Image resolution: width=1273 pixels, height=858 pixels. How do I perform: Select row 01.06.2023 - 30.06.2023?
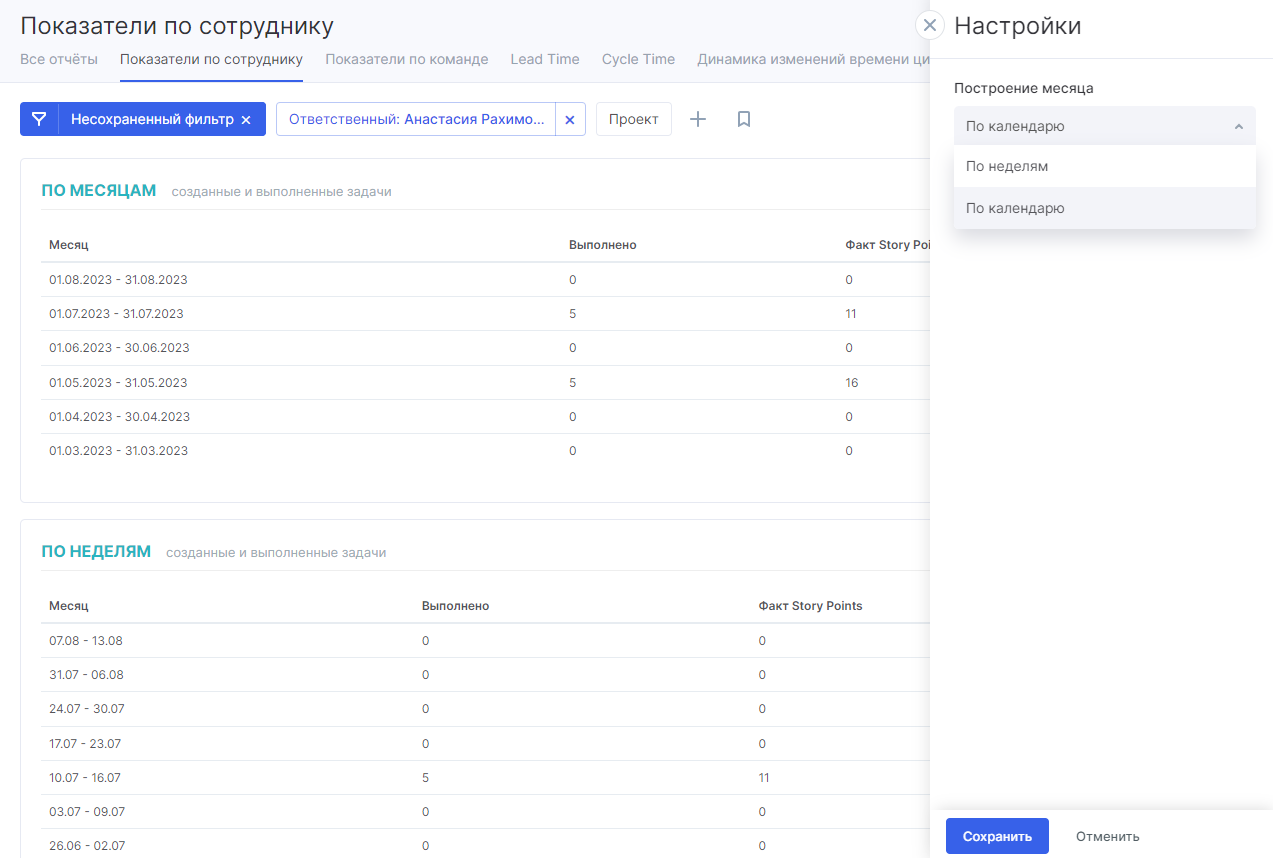pos(485,348)
